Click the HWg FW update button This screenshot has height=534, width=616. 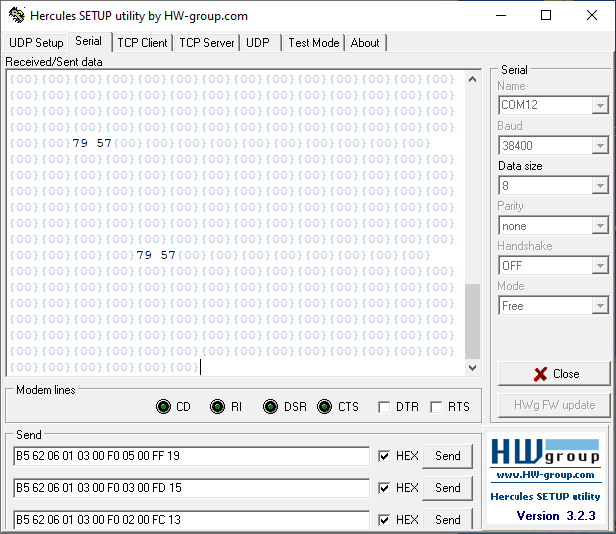pyautogui.click(x=554, y=405)
